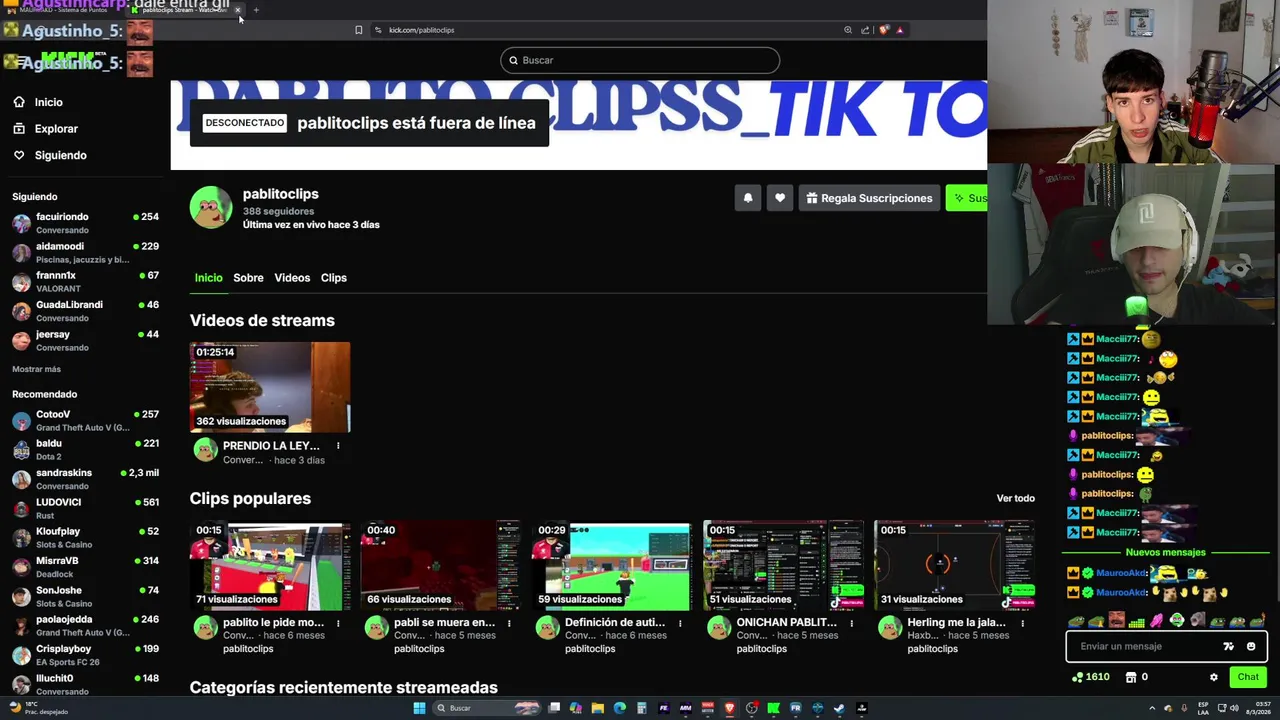Click the Brave shields icon in address bar
The height and width of the screenshot is (720, 1280).
pyautogui.click(x=883, y=30)
